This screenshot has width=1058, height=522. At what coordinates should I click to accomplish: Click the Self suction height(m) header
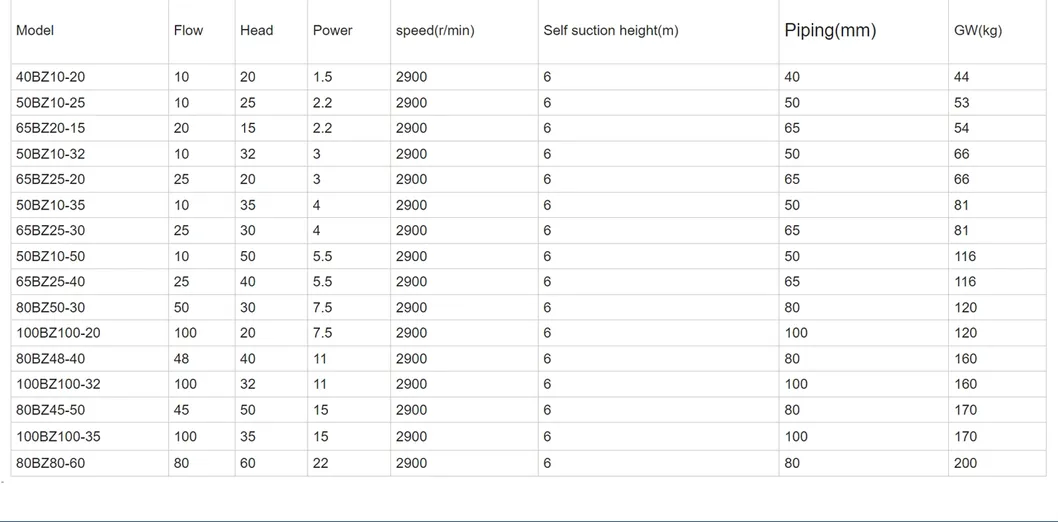click(x=610, y=31)
